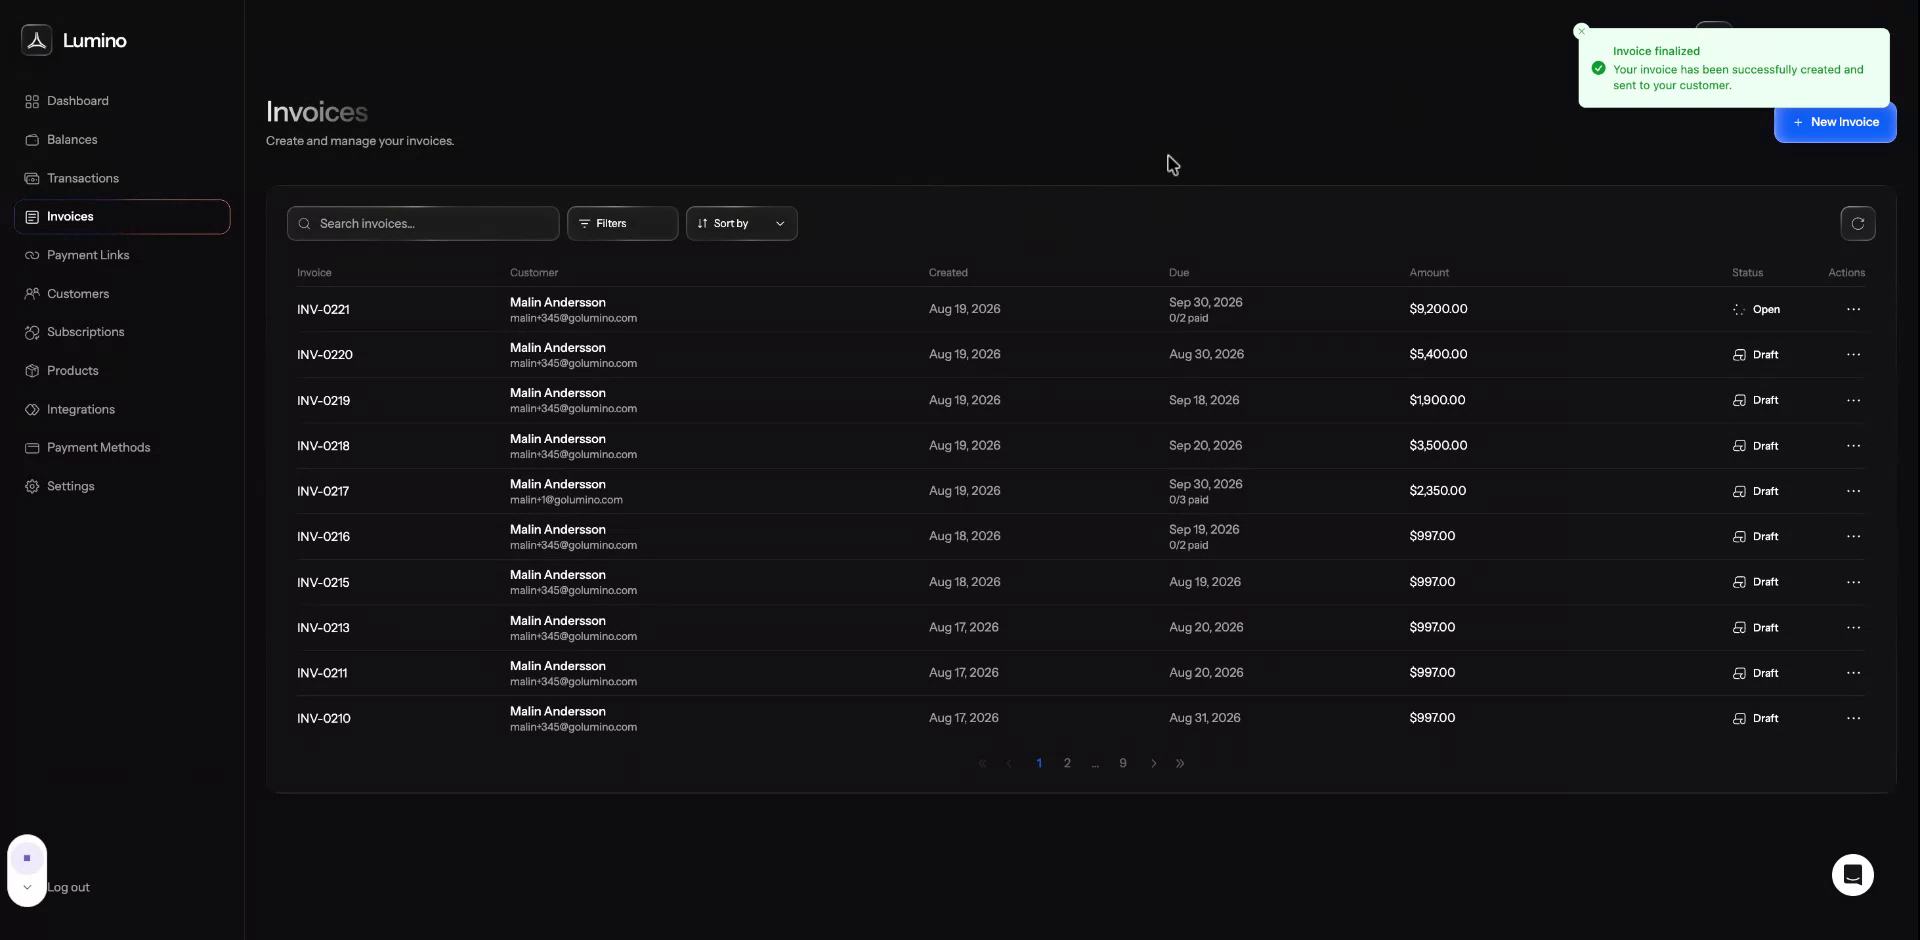Image resolution: width=1920 pixels, height=940 pixels.
Task: Open actions menu for INV-0211
Action: click(1853, 673)
